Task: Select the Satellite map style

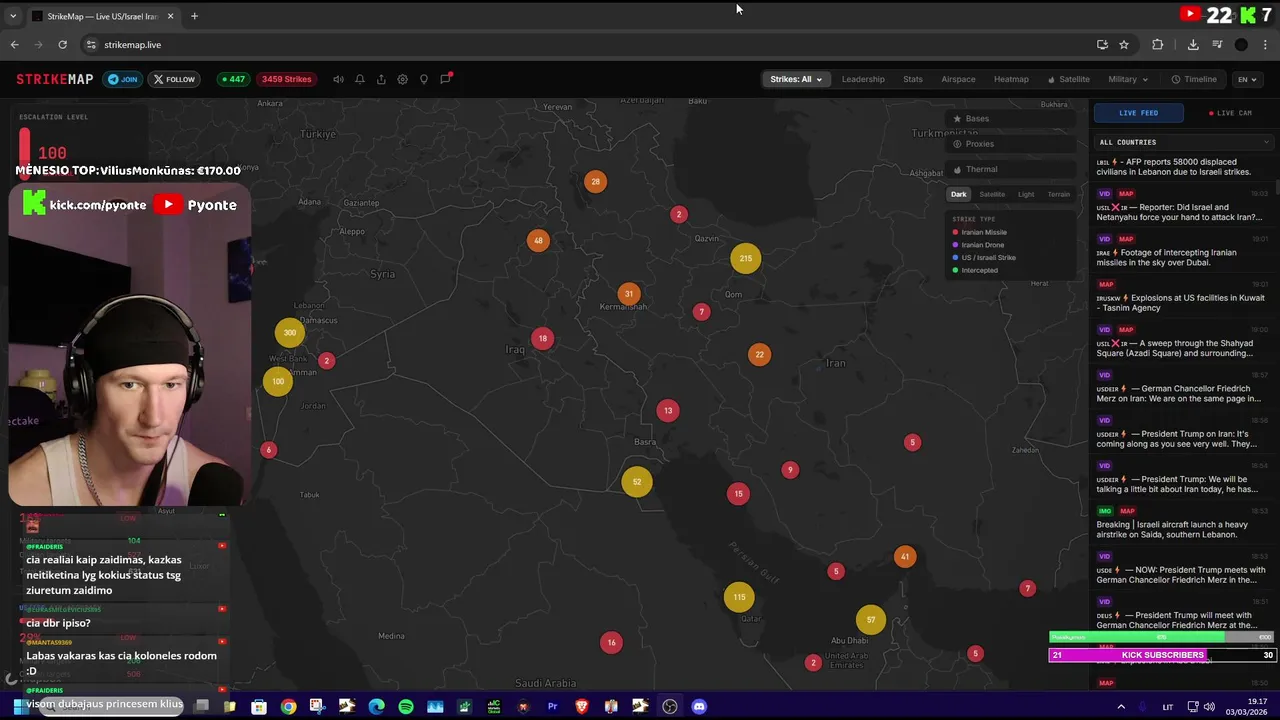Action: pos(992,194)
